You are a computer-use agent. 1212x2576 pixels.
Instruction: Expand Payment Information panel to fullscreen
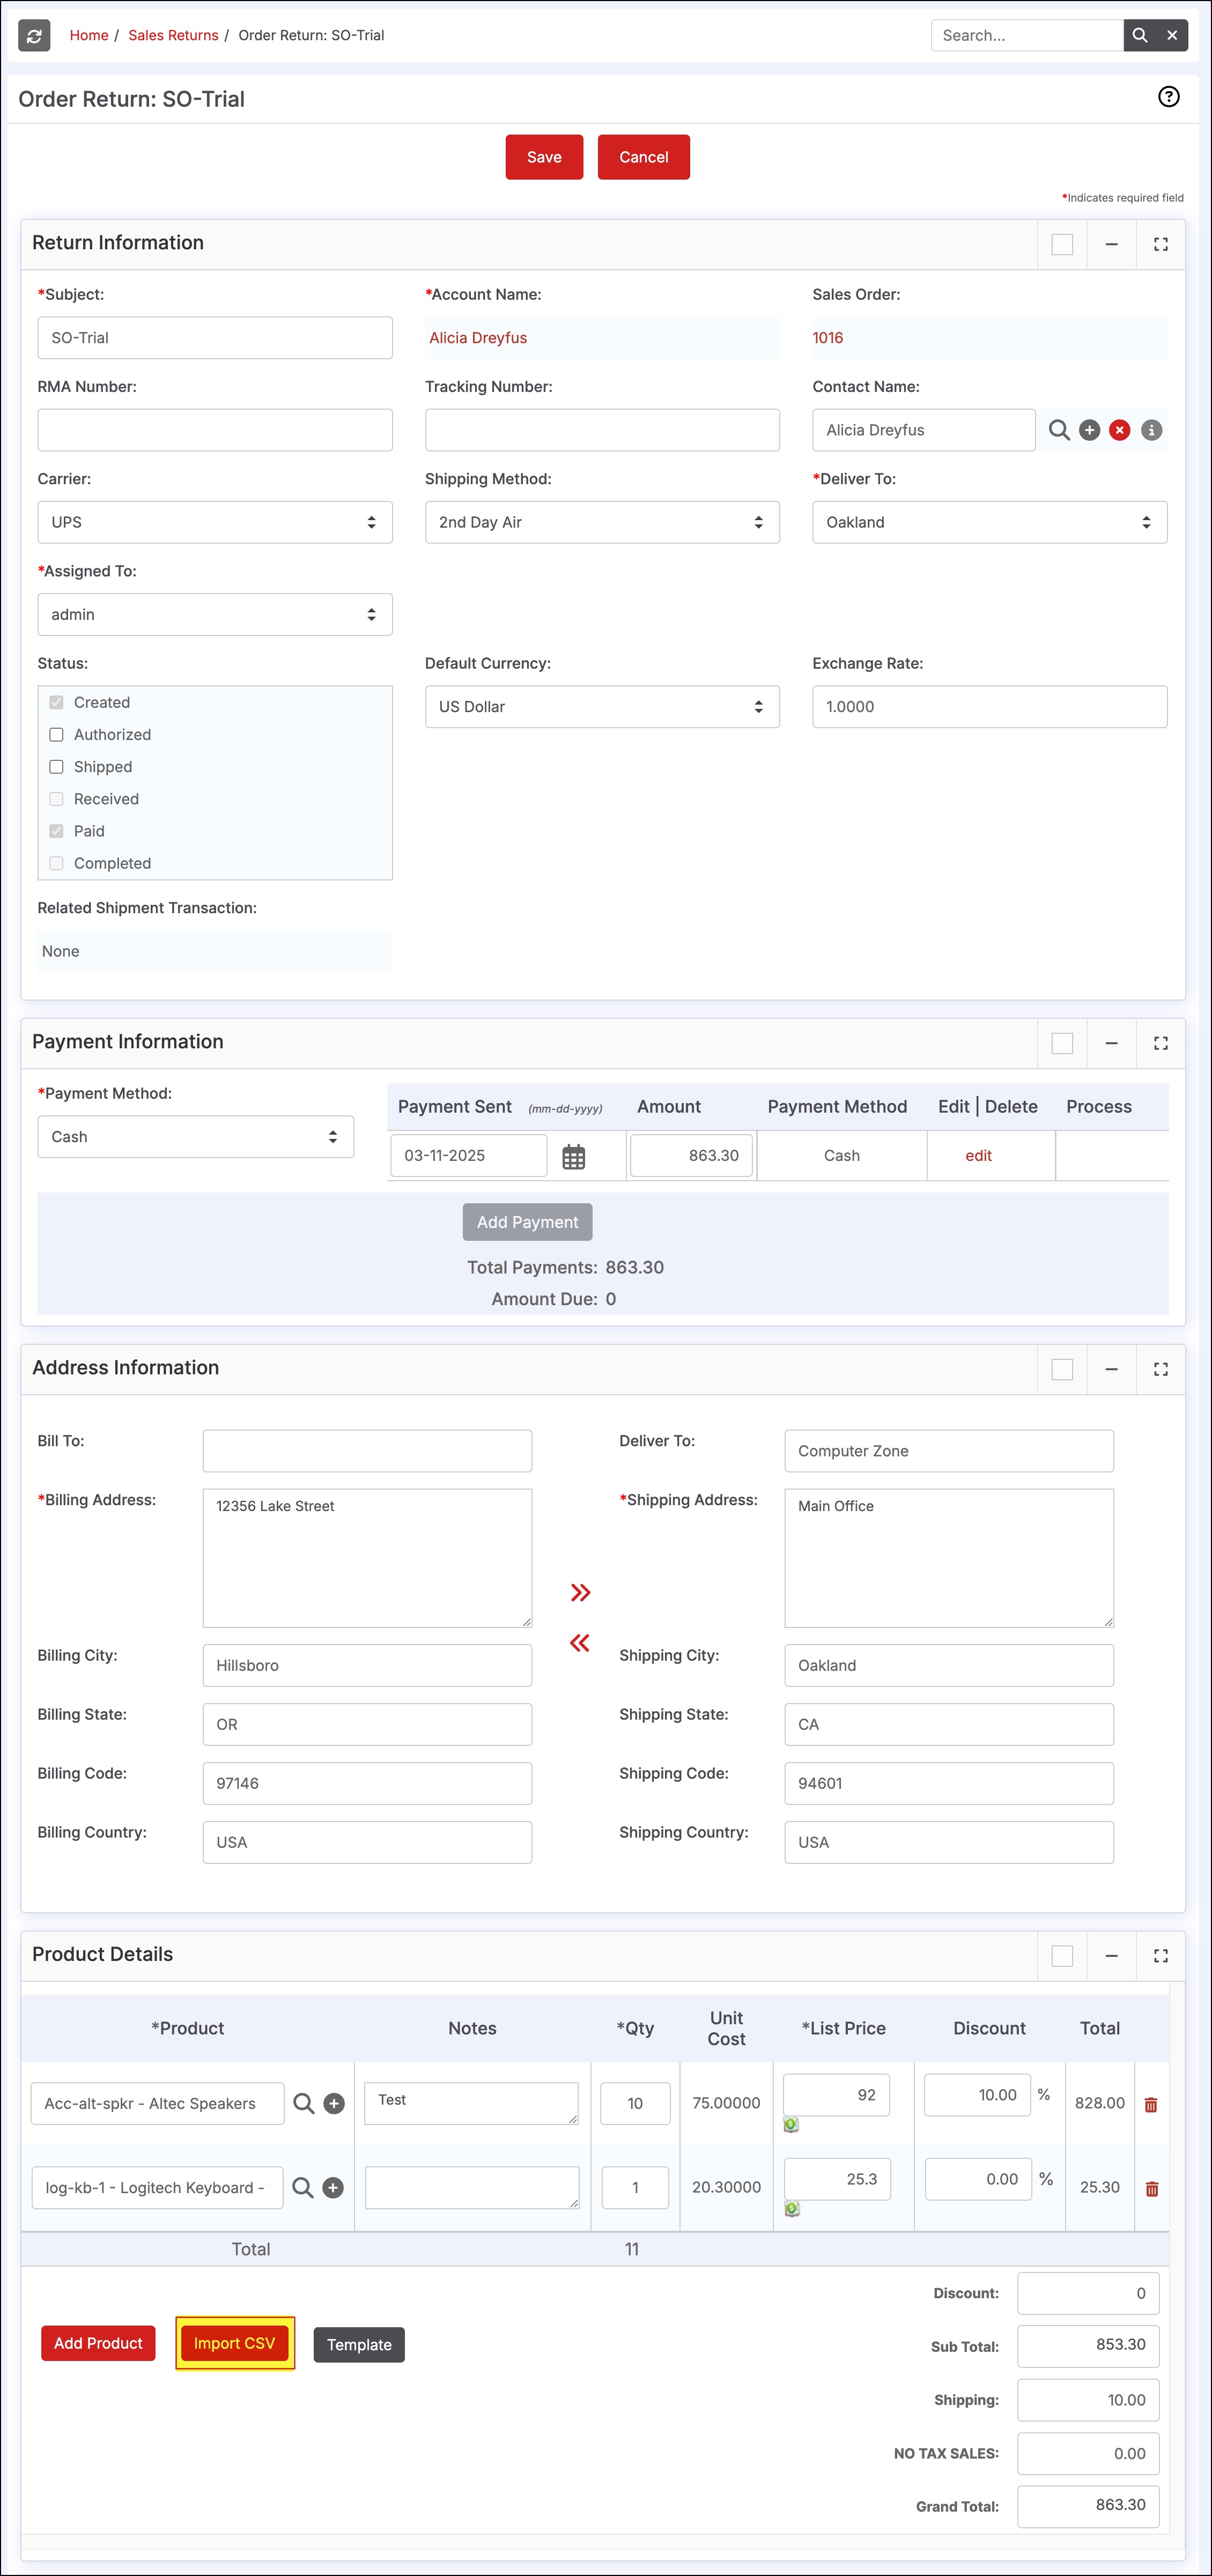1160,1043
